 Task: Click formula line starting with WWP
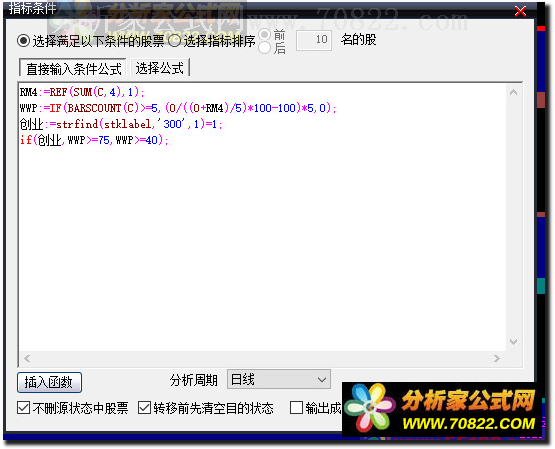178,108
